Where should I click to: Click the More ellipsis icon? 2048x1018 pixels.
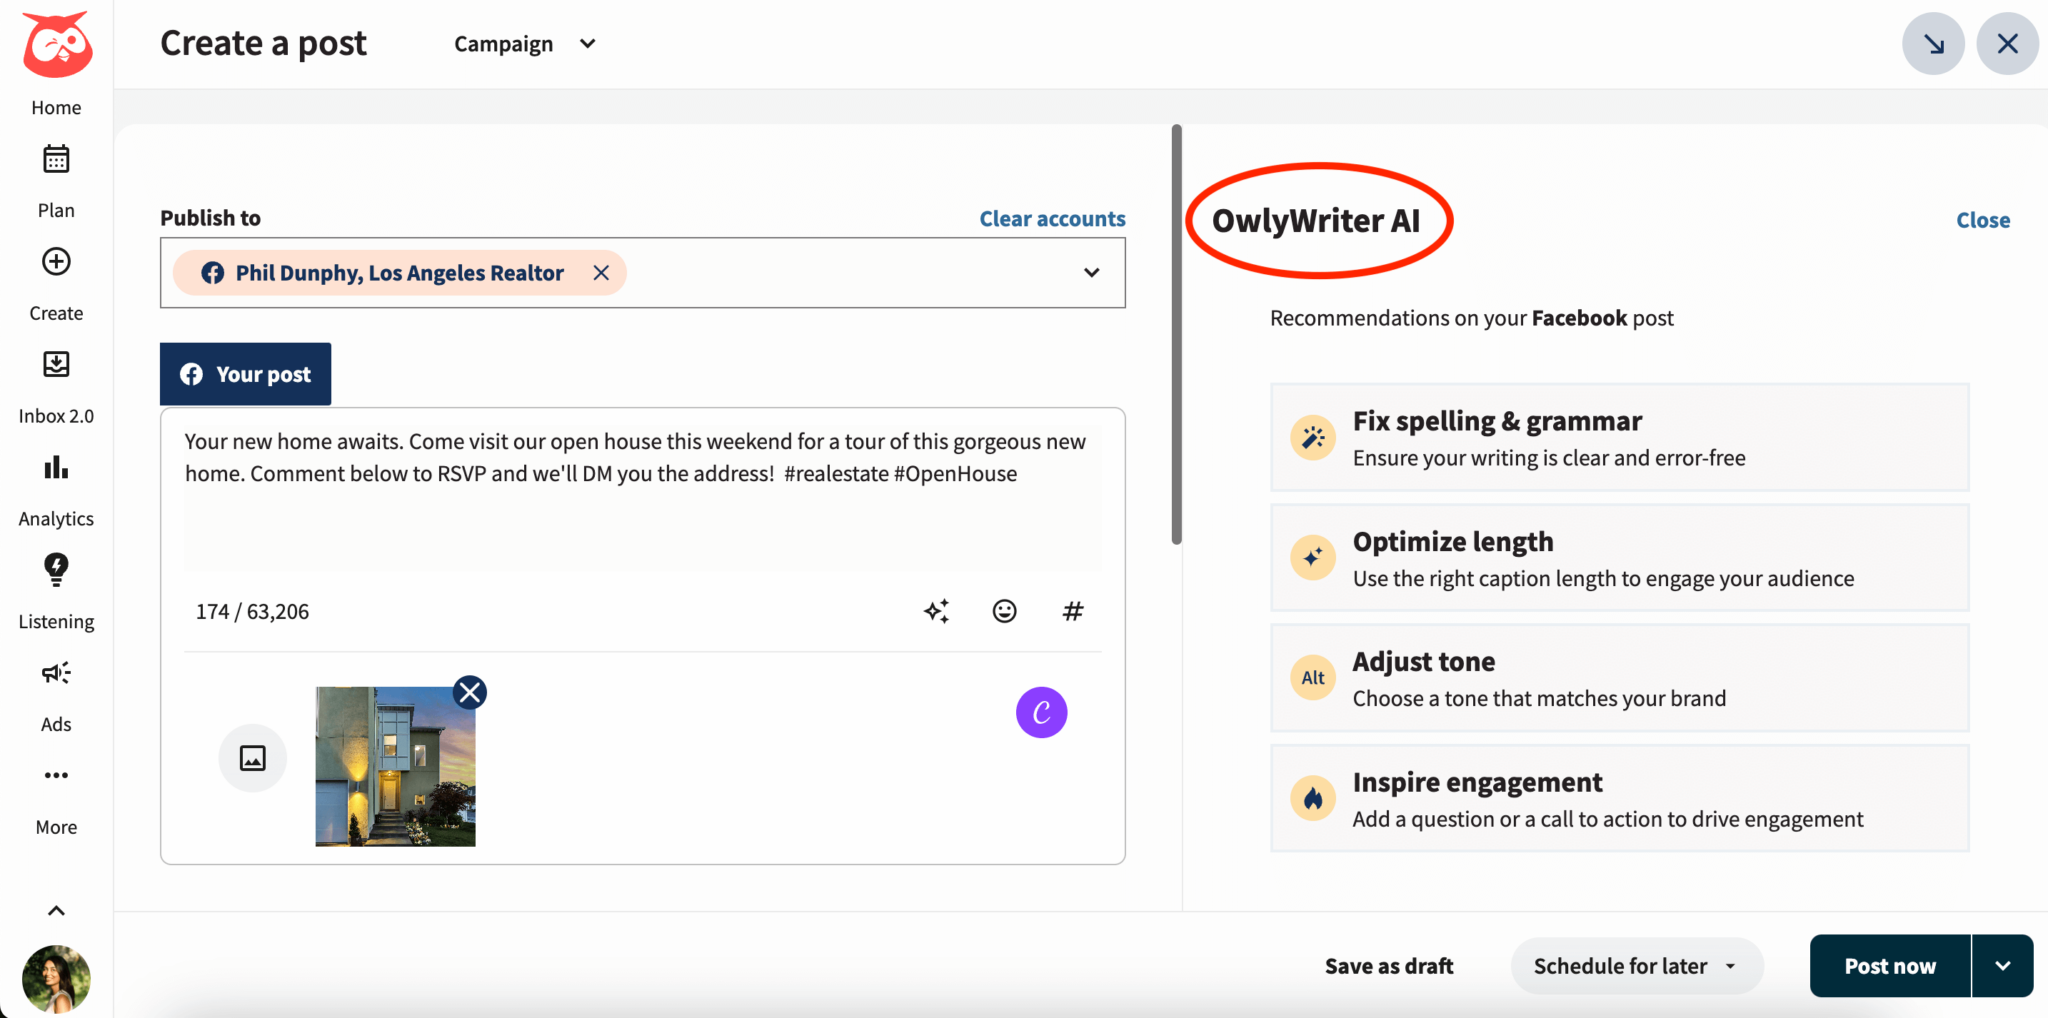point(56,775)
